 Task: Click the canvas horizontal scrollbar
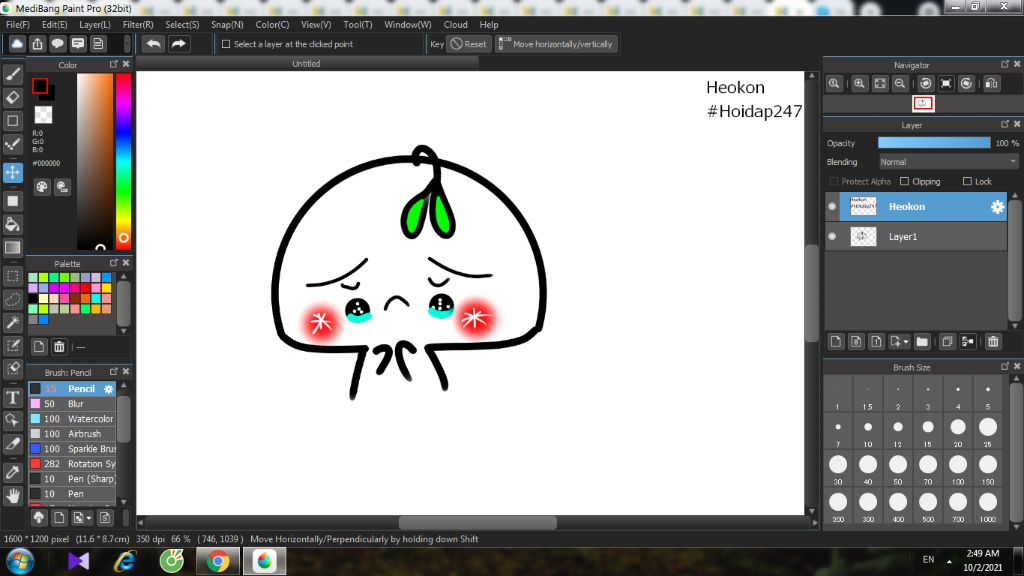coord(477,522)
